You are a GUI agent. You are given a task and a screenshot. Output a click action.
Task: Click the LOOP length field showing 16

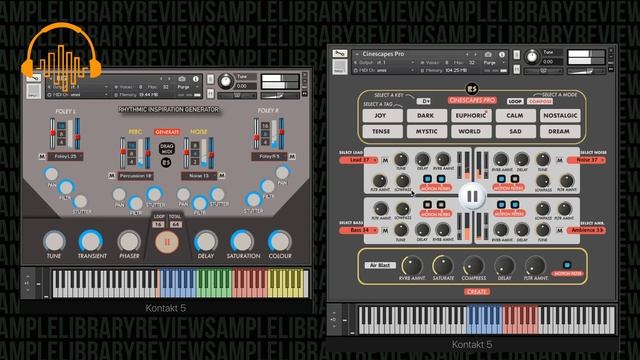point(158,224)
